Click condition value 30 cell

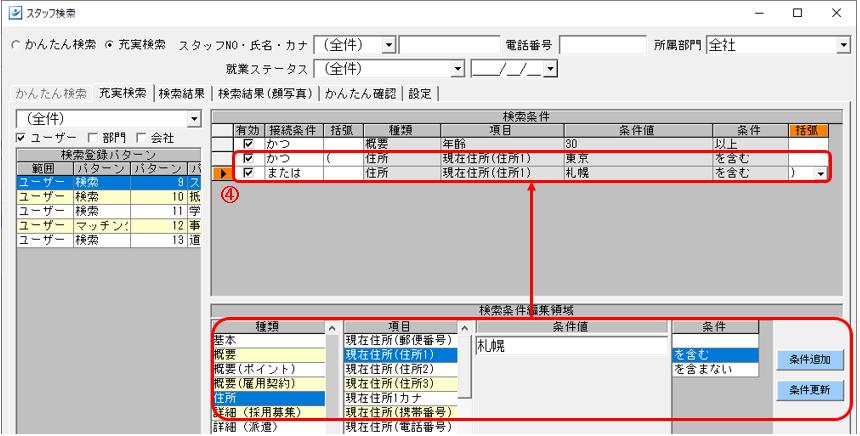point(638,144)
